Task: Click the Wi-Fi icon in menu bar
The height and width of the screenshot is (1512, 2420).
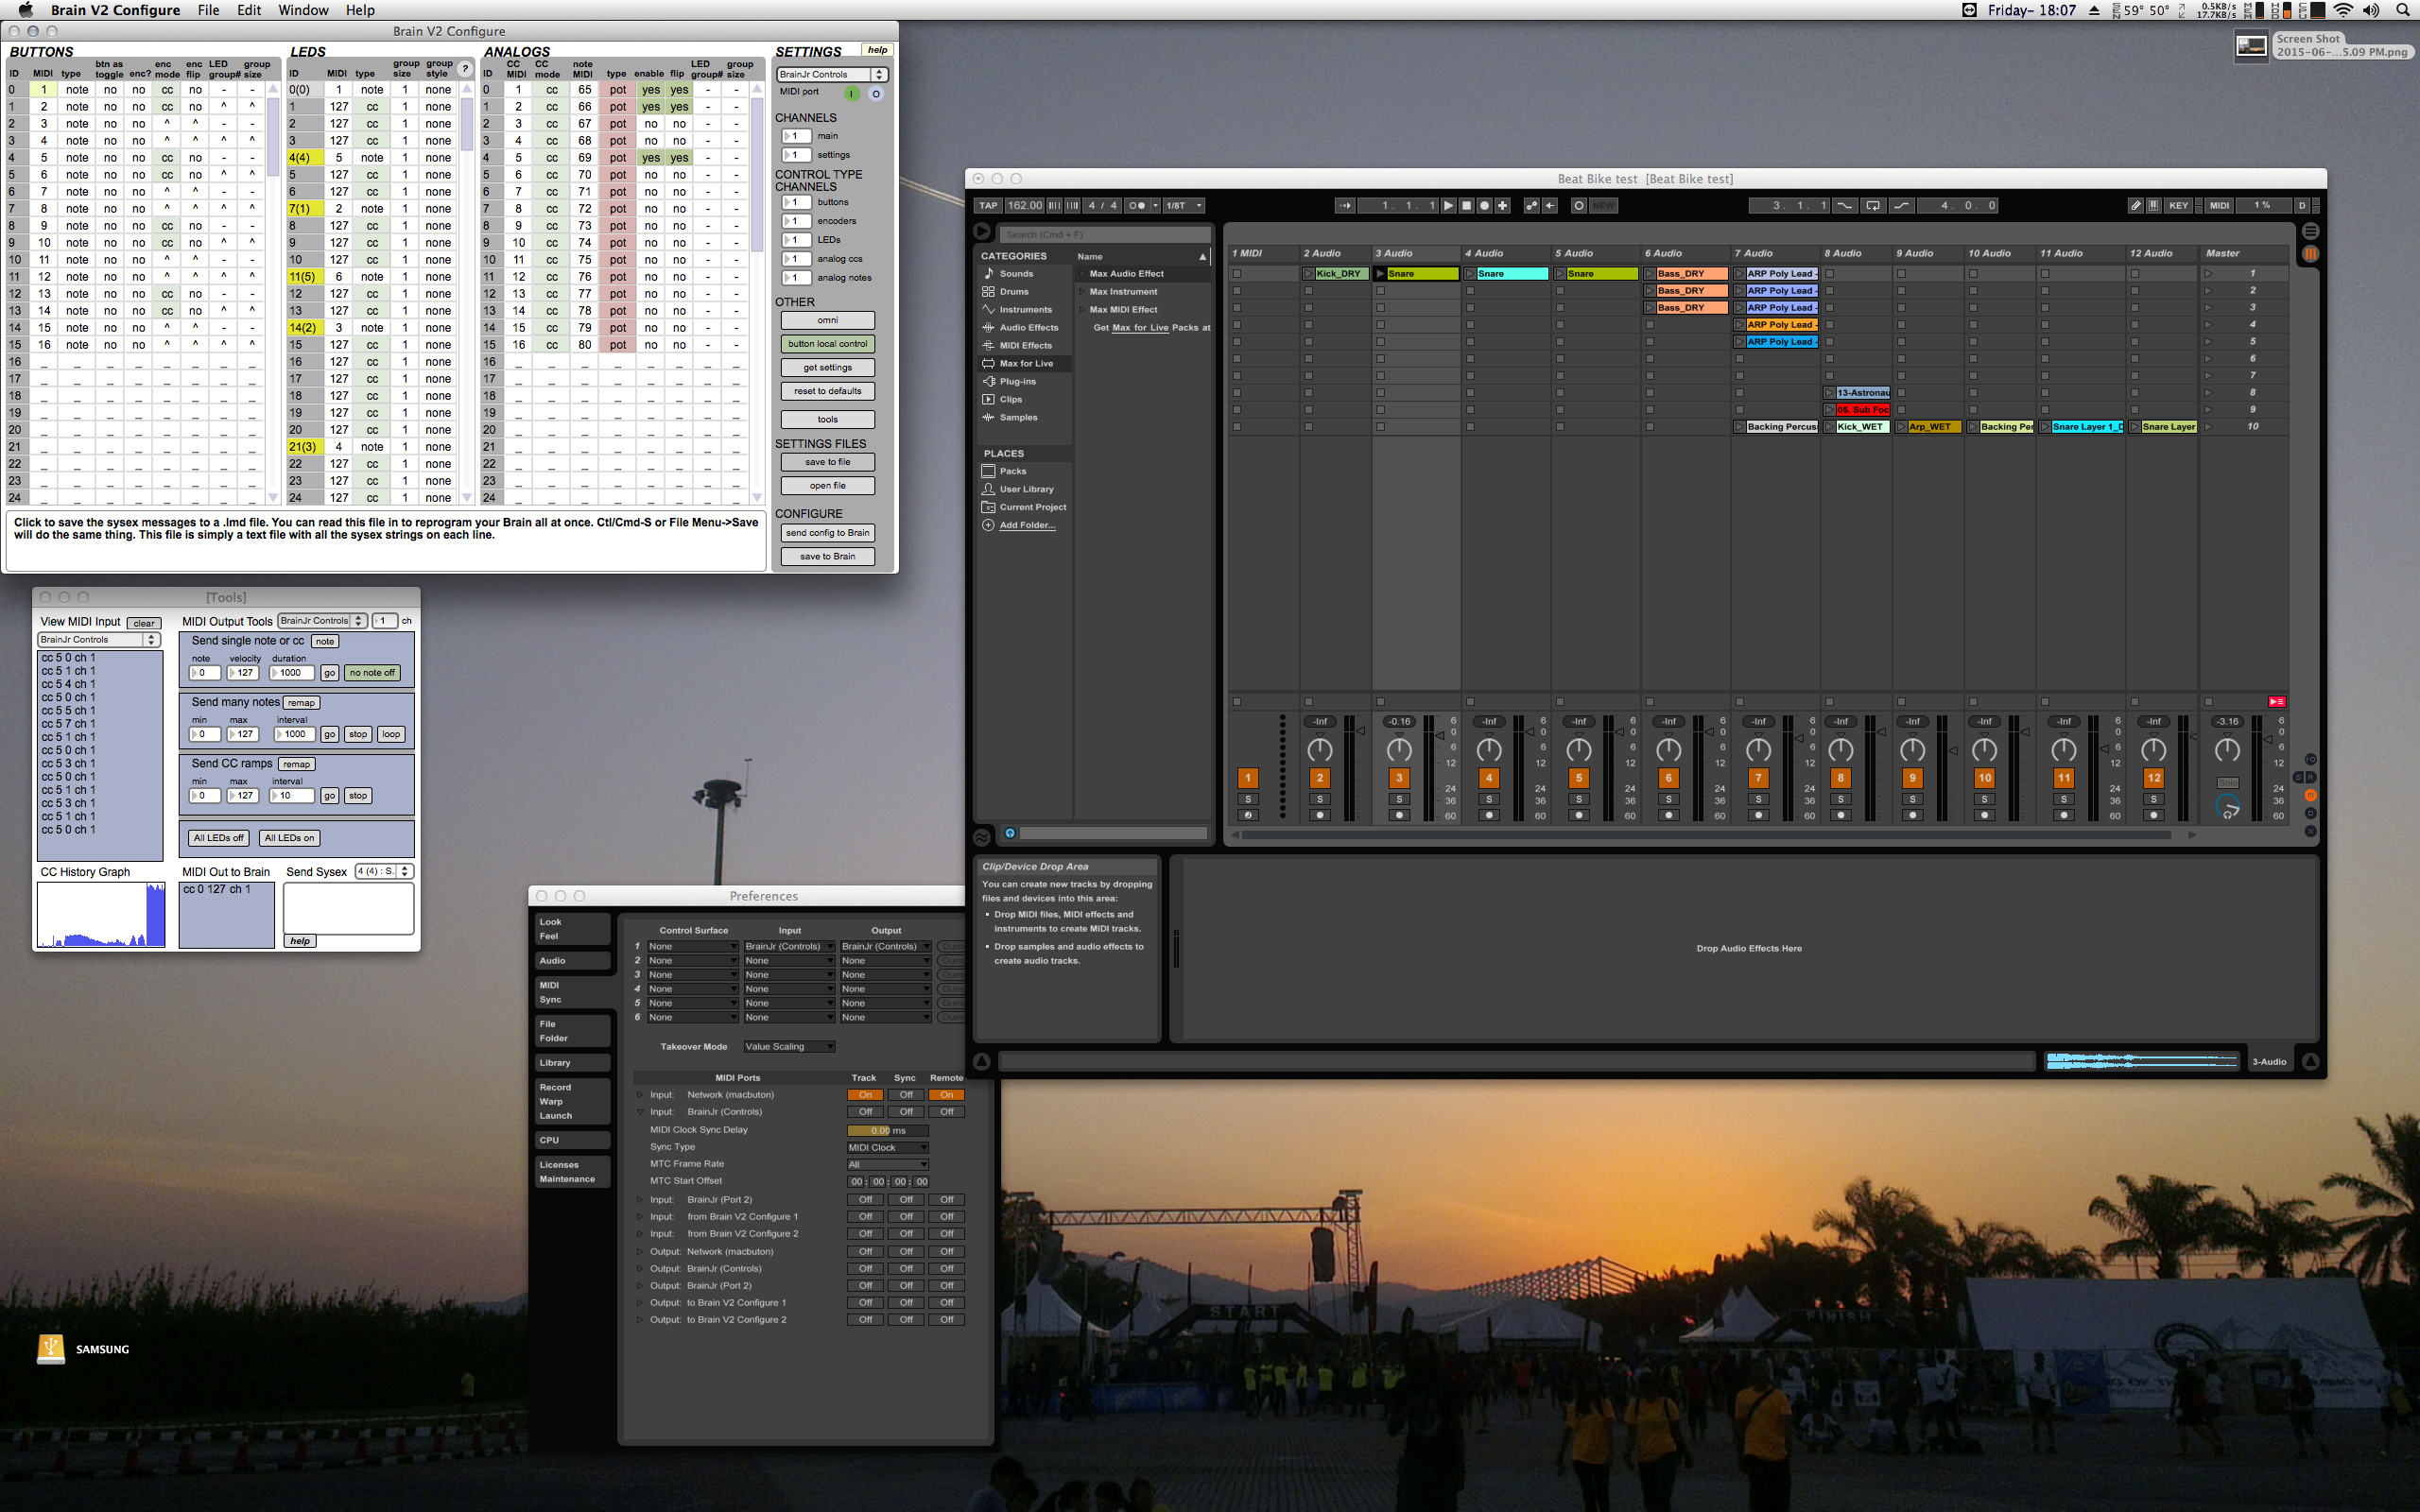Action: point(2343,10)
